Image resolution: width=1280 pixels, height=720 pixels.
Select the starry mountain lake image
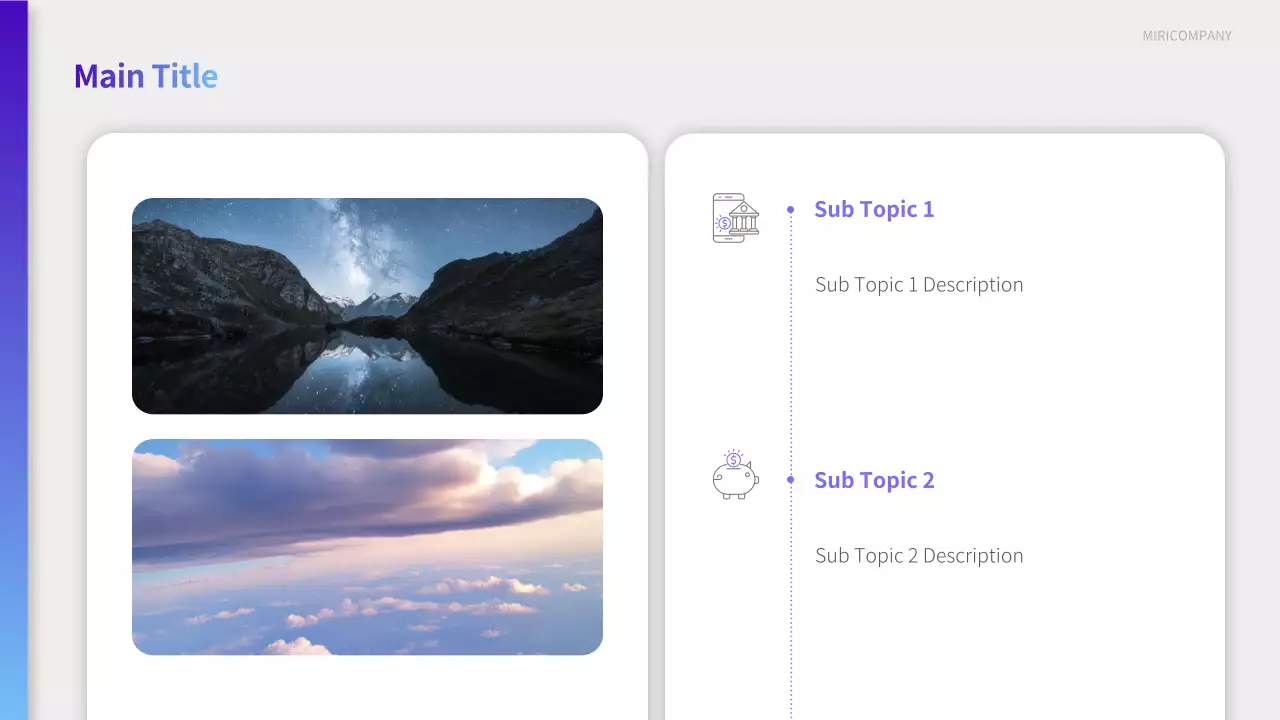coord(367,306)
